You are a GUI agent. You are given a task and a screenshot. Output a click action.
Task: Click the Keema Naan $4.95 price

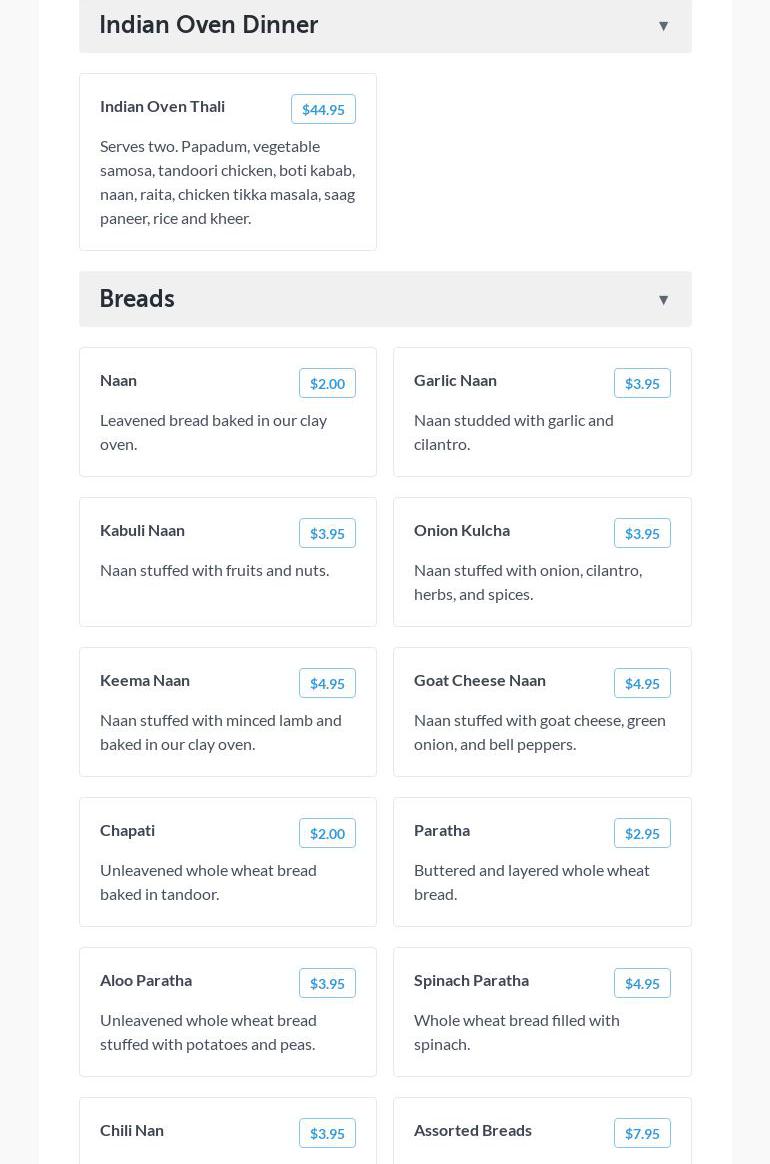(x=327, y=683)
